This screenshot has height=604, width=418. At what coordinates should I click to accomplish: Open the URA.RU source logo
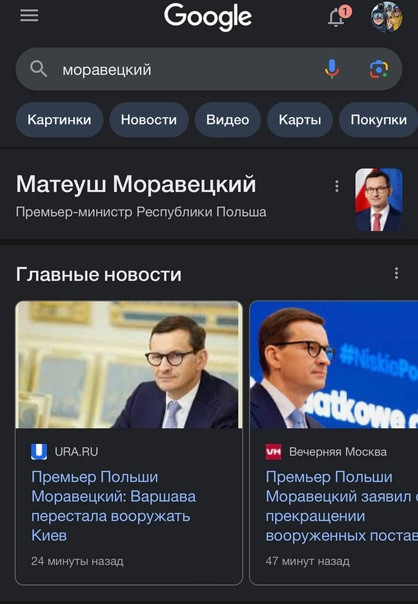point(39,451)
